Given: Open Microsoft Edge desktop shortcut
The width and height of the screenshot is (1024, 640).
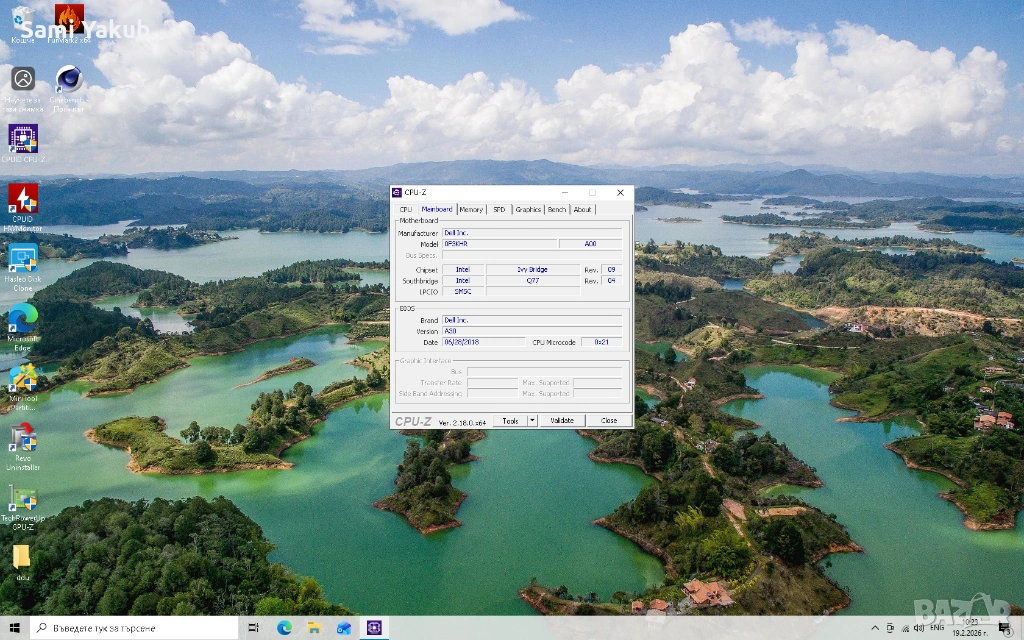Looking at the screenshot, I should [22, 318].
